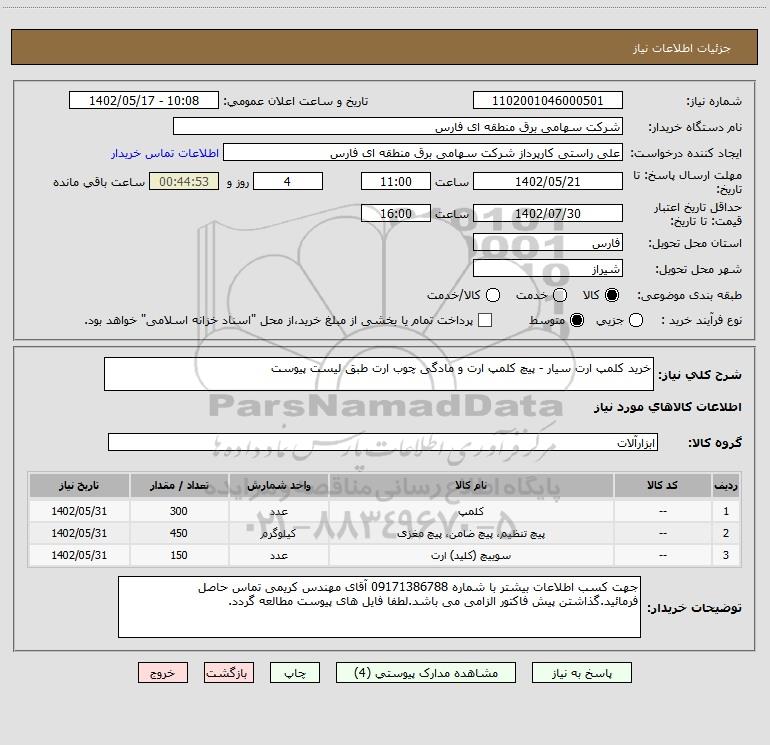This screenshot has height=745, width=770.
Task: Select the خدمت radio button
Action: click(x=560, y=295)
